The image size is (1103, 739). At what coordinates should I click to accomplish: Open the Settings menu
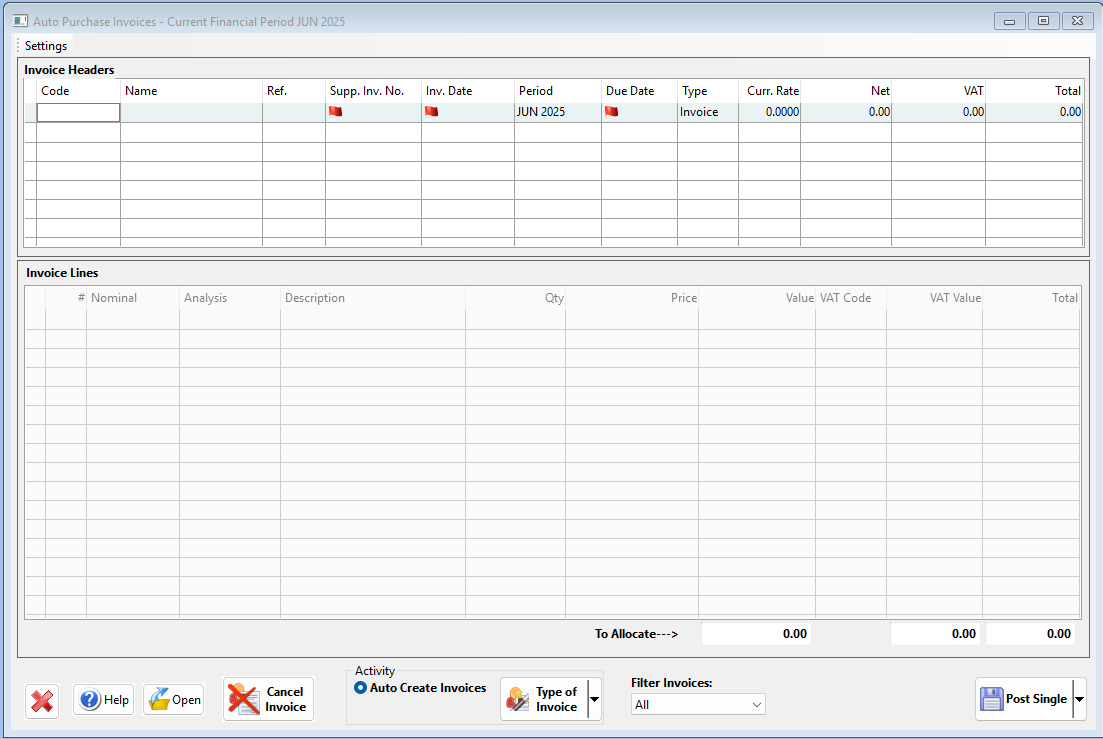(46, 46)
